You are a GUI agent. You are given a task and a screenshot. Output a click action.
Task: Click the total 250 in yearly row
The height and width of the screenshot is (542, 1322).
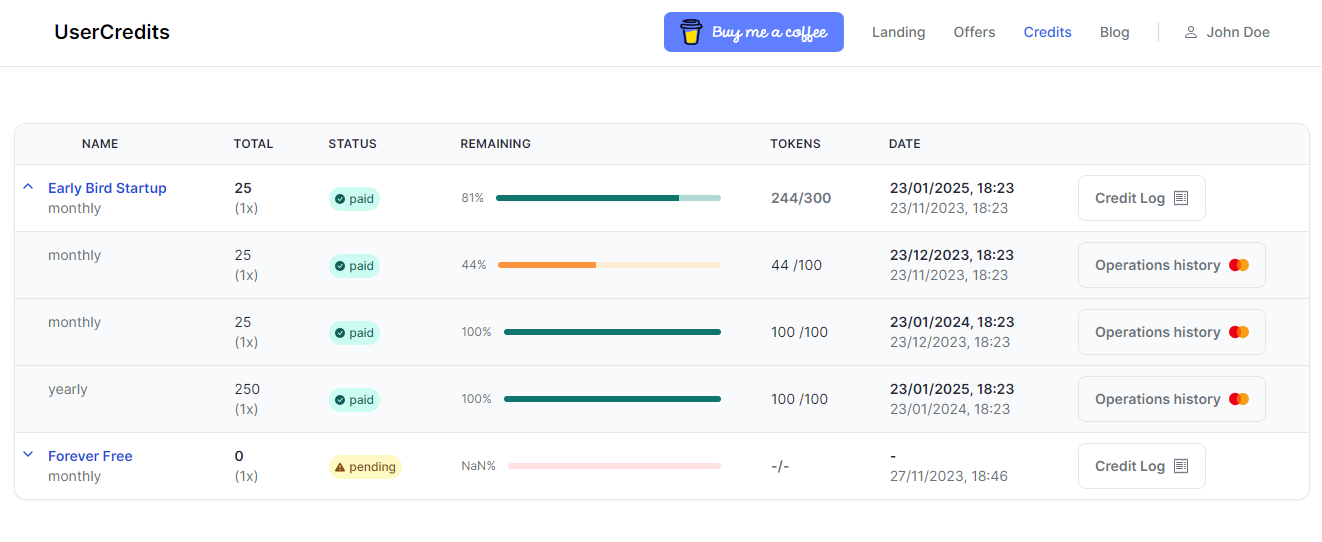coord(247,389)
